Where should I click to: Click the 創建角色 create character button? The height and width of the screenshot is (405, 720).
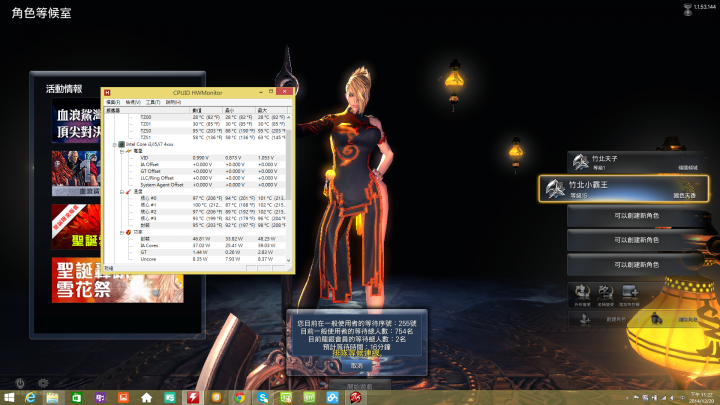coord(602,319)
